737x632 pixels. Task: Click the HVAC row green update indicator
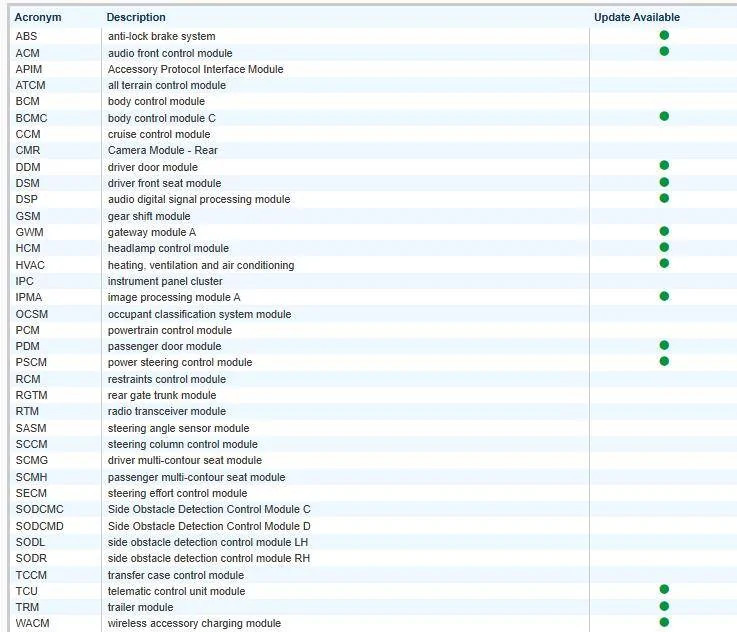point(664,263)
